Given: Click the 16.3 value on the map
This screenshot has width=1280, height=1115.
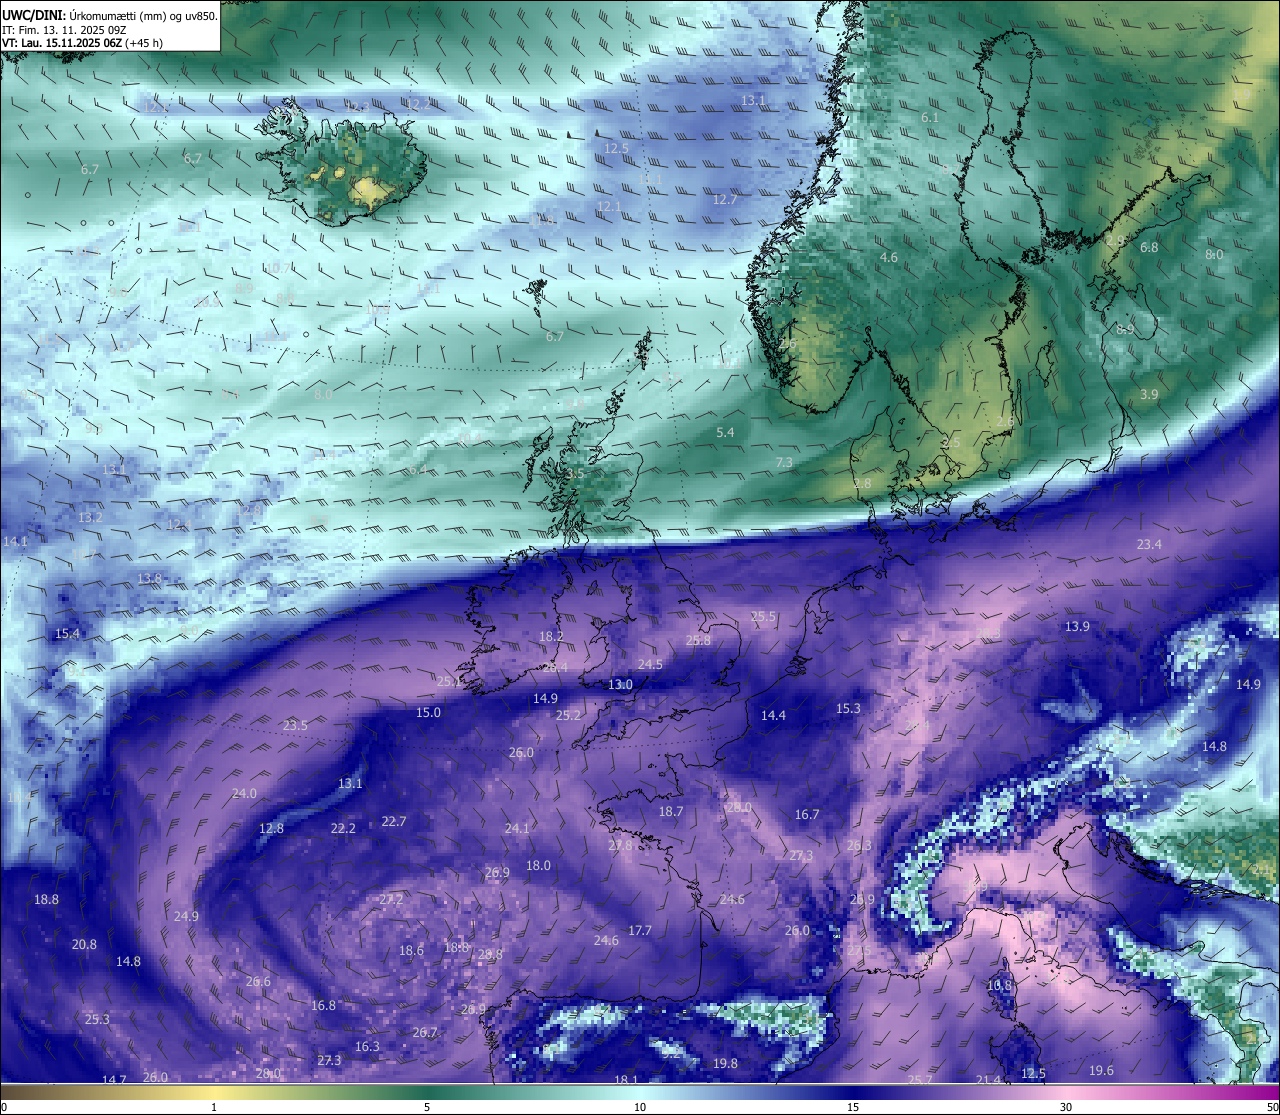Looking at the screenshot, I should [x=367, y=1047].
